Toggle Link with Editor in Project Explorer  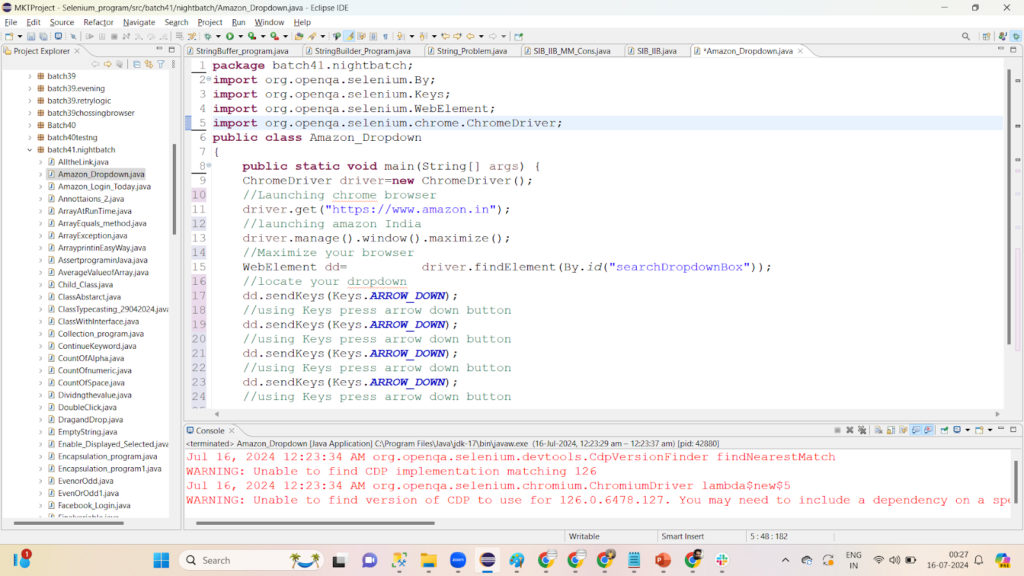pyautogui.click(x=149, y=64)
